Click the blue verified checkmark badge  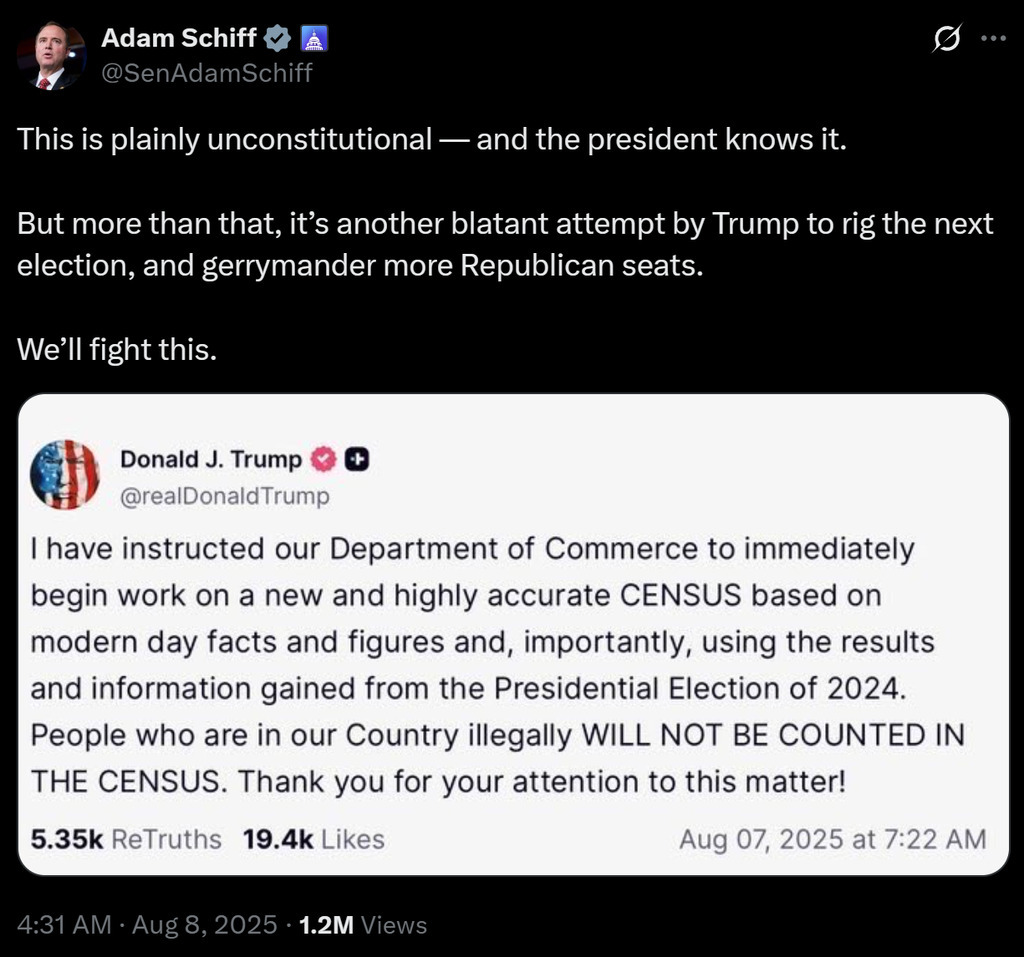pos(277,39)
